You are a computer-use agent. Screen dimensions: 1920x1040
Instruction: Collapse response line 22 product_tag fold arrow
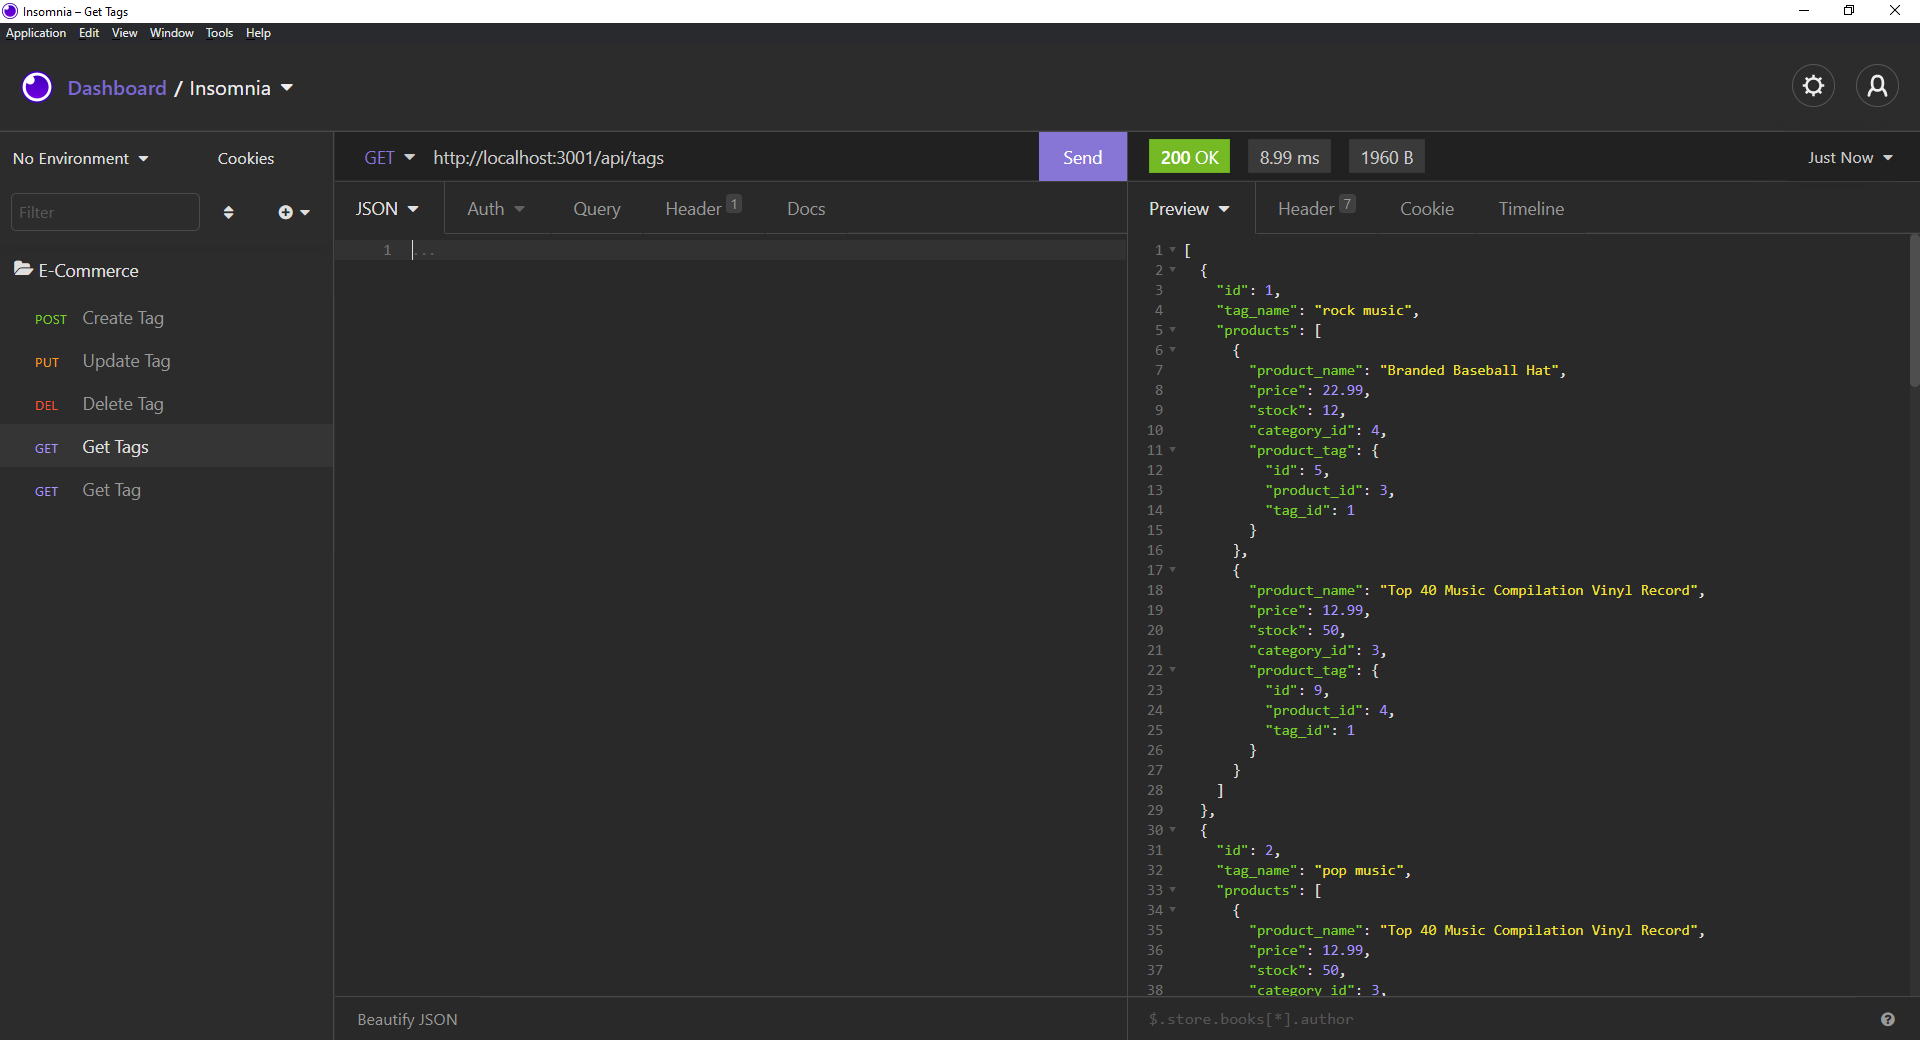[x=1172, y=670]
